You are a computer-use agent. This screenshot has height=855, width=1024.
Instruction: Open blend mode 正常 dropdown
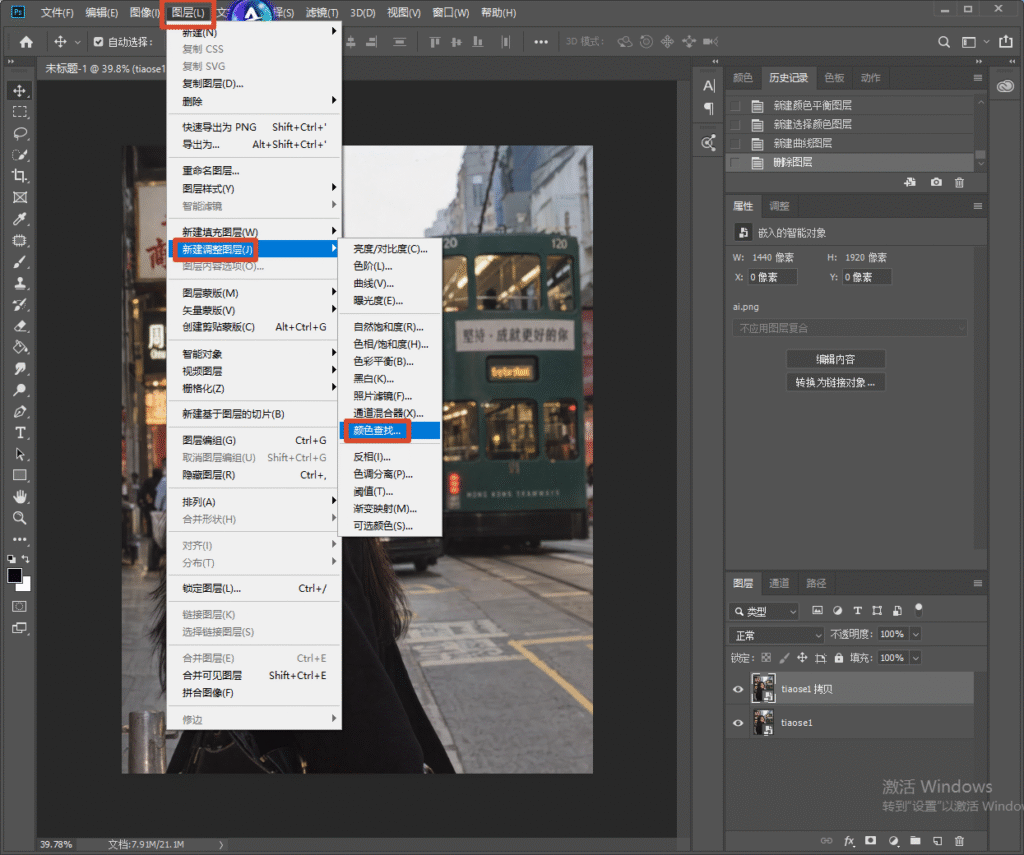[776, 635]
